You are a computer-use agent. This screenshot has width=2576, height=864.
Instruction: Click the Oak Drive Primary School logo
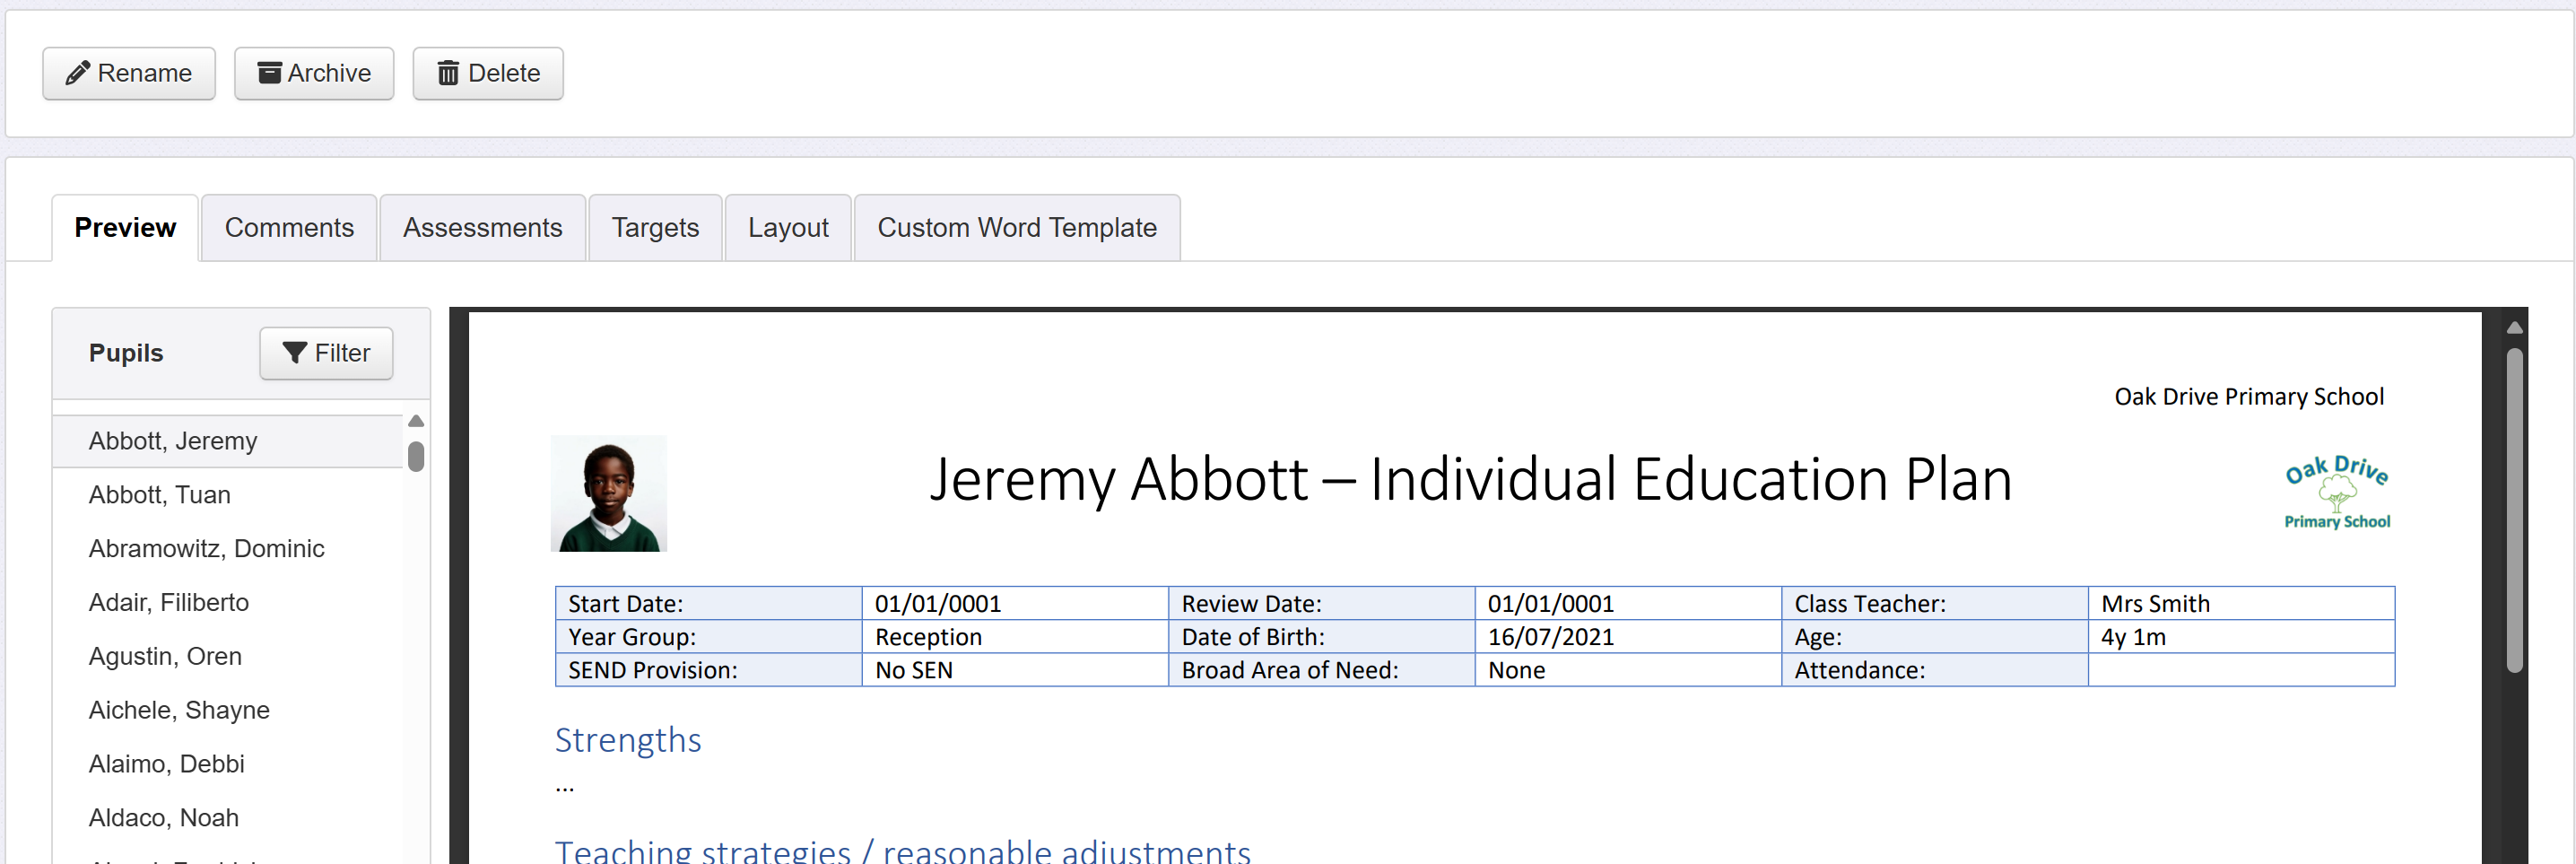tap(2336, 492)
